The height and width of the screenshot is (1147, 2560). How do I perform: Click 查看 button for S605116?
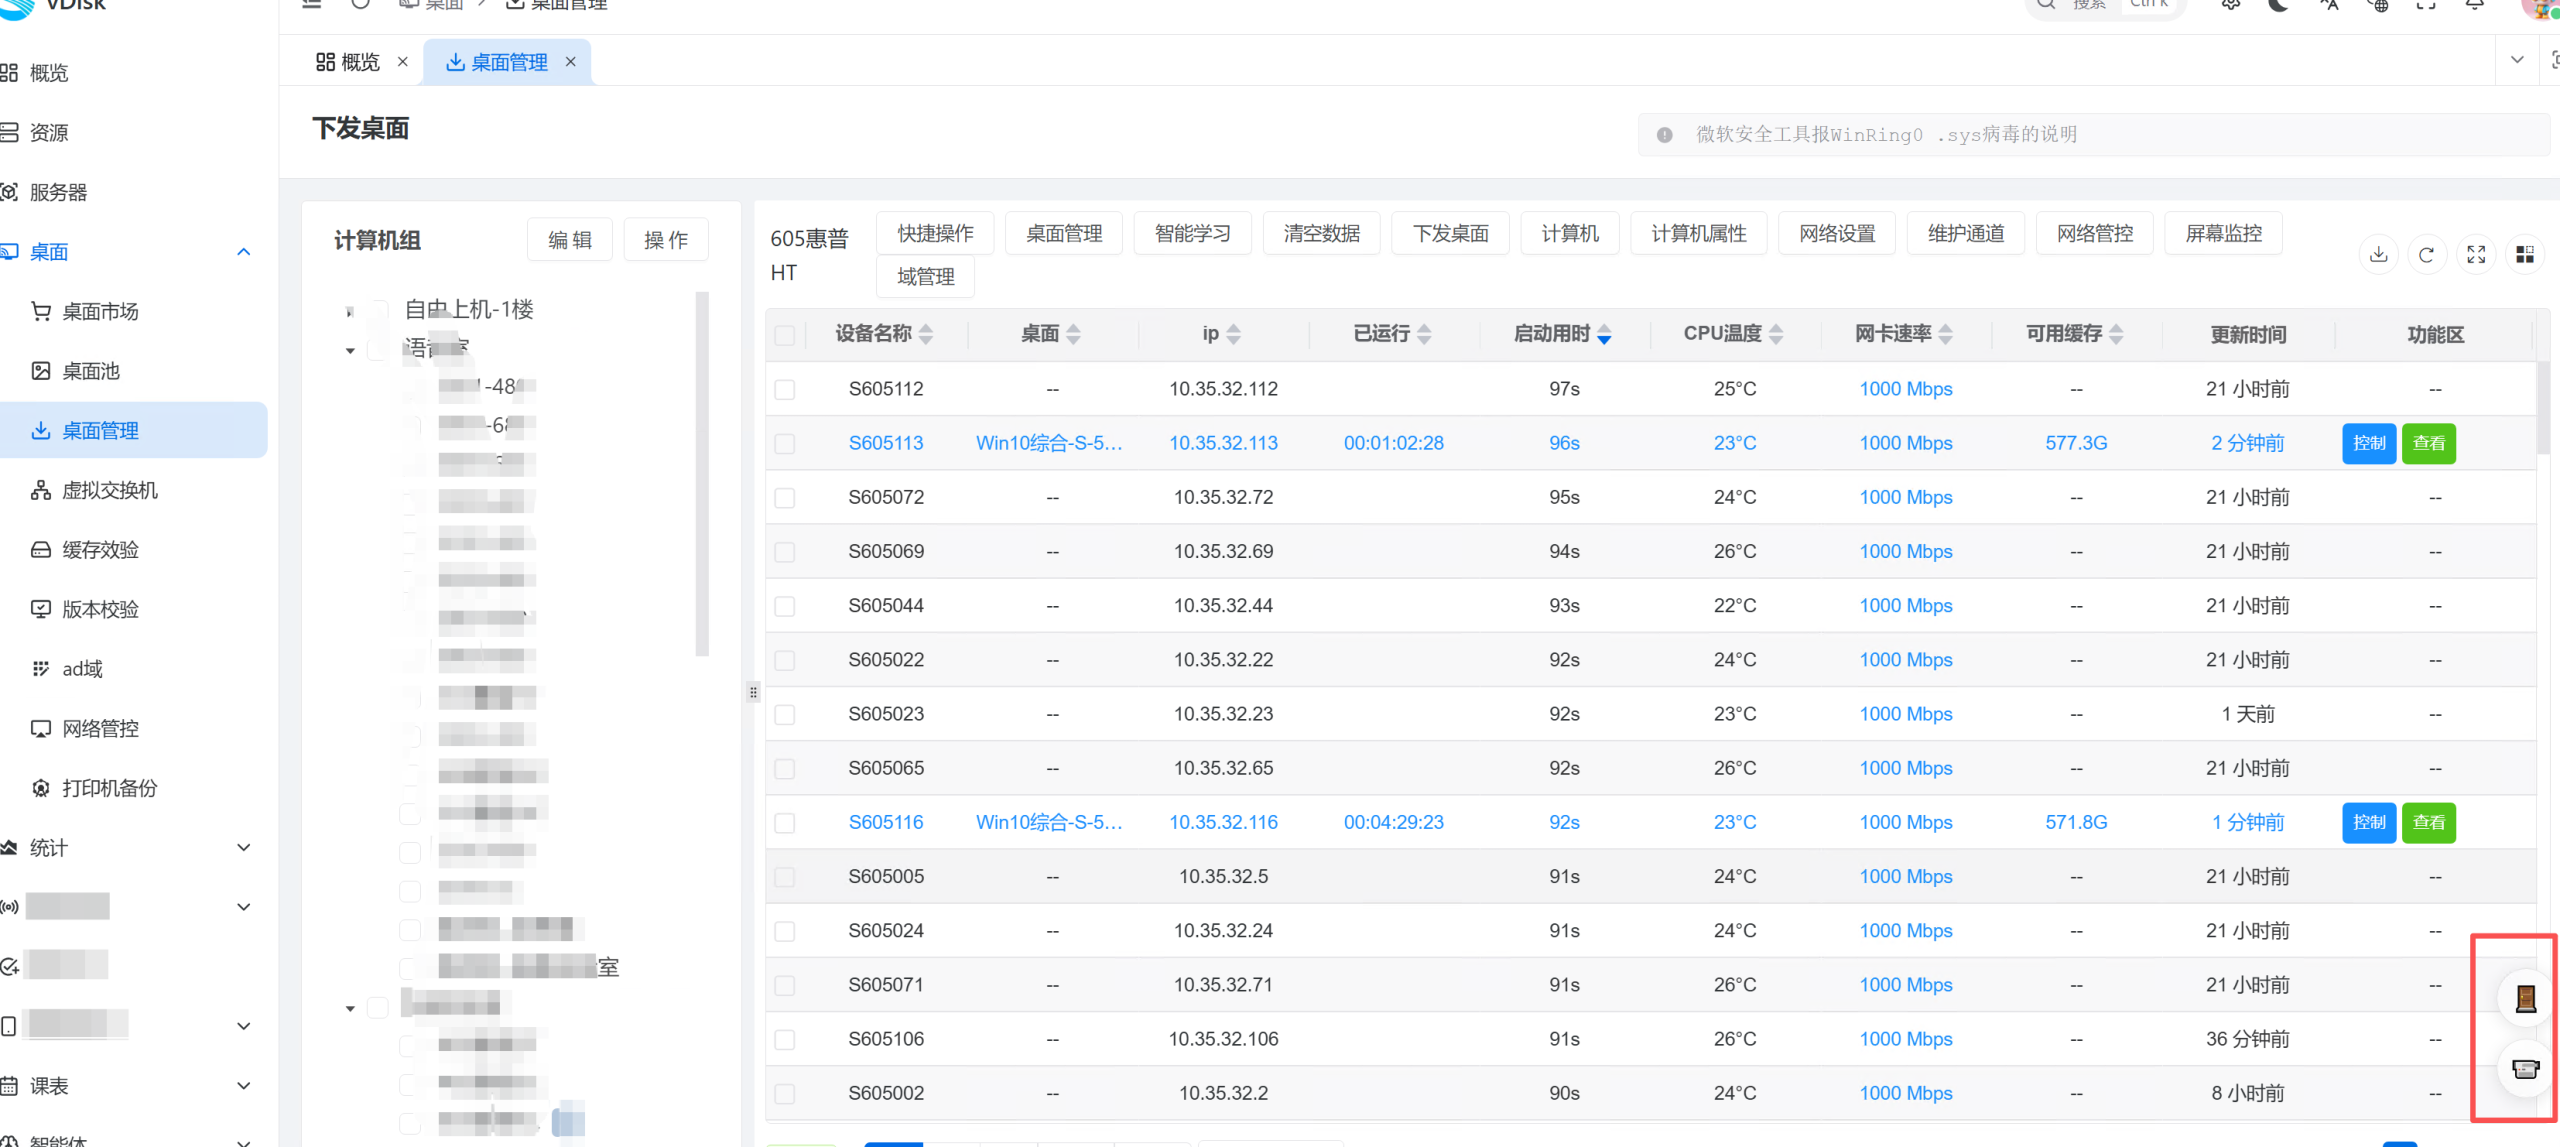coord(2428,822)
